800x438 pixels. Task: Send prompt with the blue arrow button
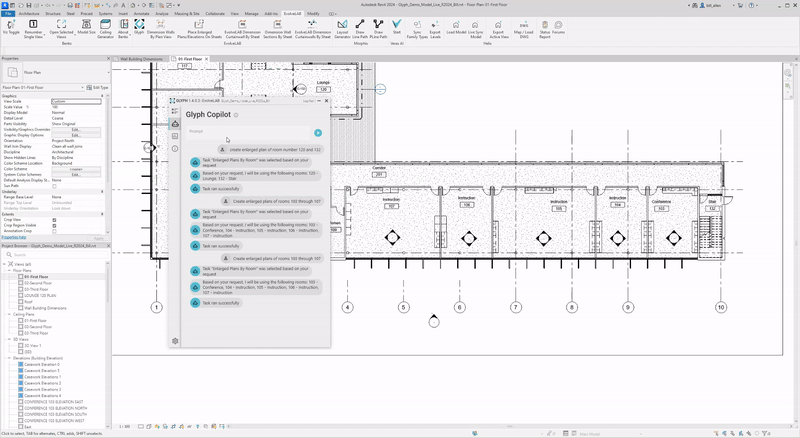point(318,132)
